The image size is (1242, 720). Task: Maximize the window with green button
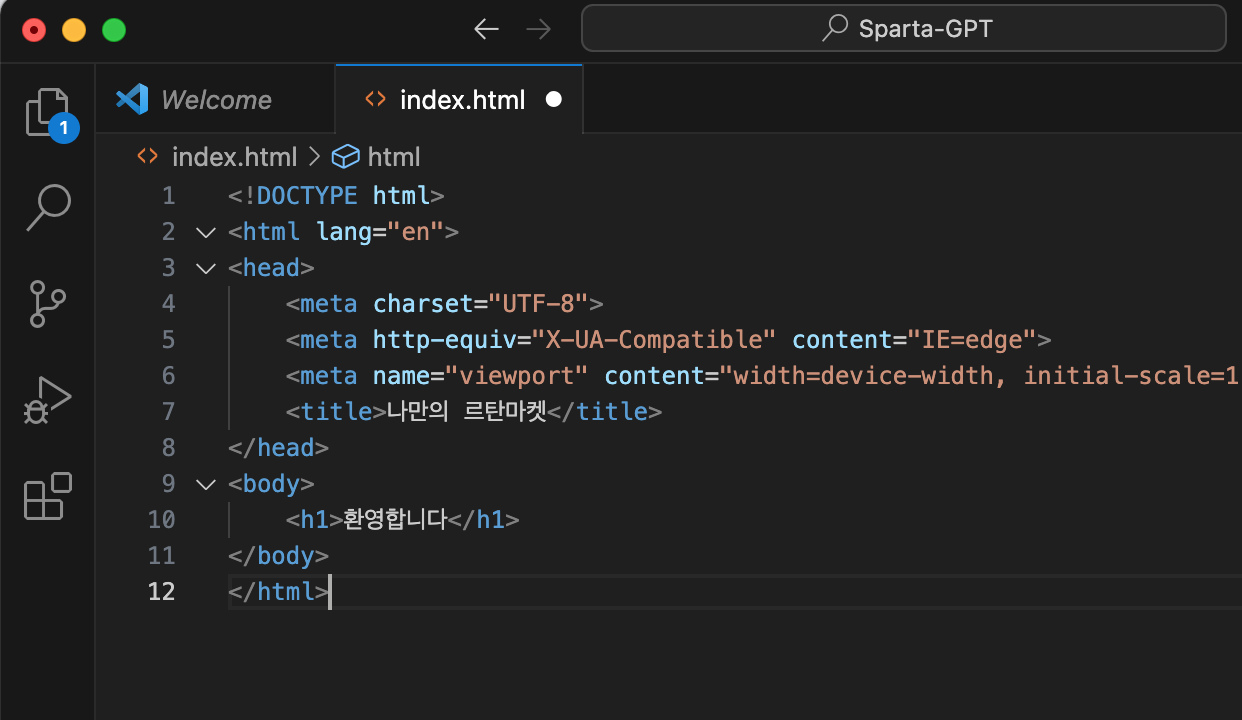coord(114,29)
